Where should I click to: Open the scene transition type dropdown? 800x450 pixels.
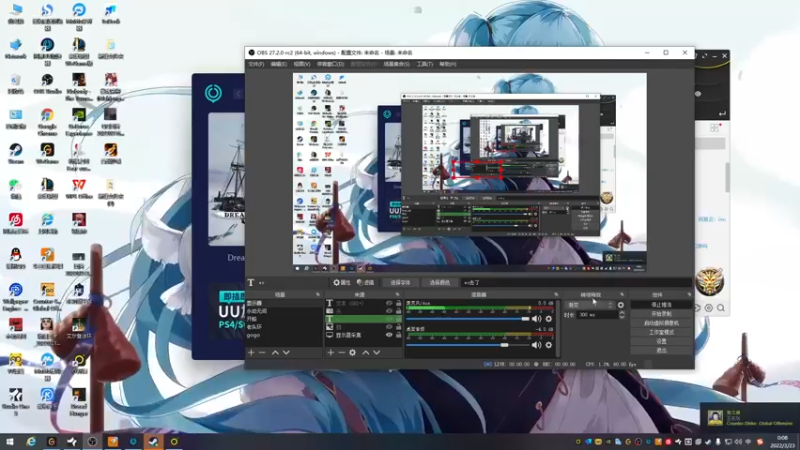[x=589, y=305]
